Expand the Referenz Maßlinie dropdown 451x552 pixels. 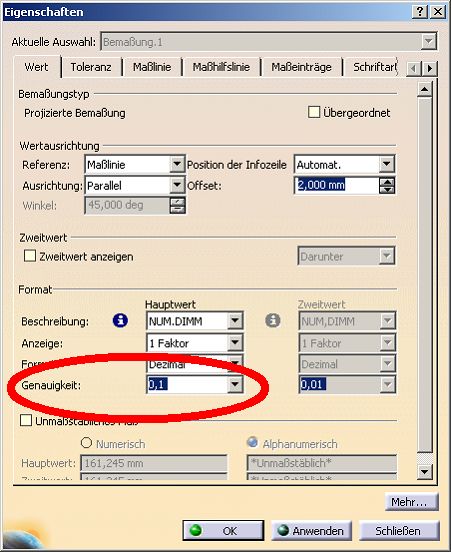pyautogui.click(x=177, y=164)
